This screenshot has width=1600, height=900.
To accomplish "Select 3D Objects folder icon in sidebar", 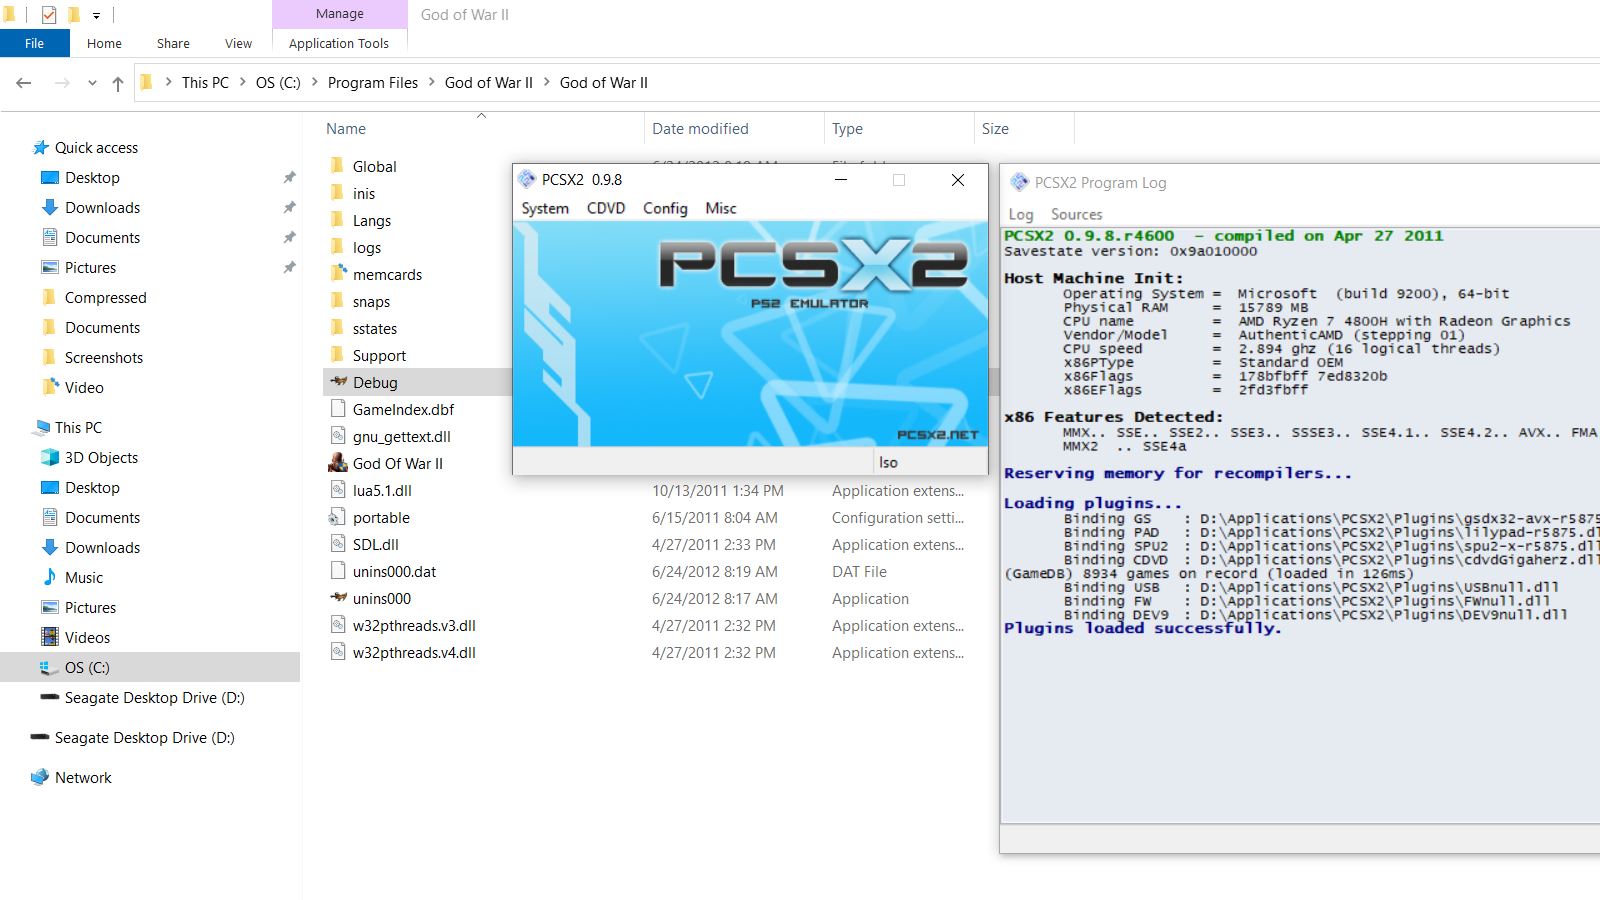I will 50,457.
